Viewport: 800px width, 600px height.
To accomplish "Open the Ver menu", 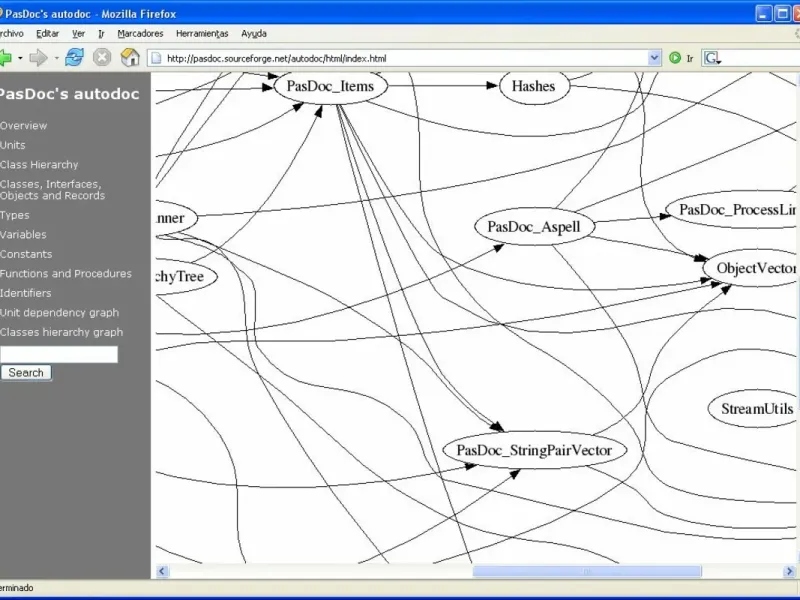I will point(78,34).
